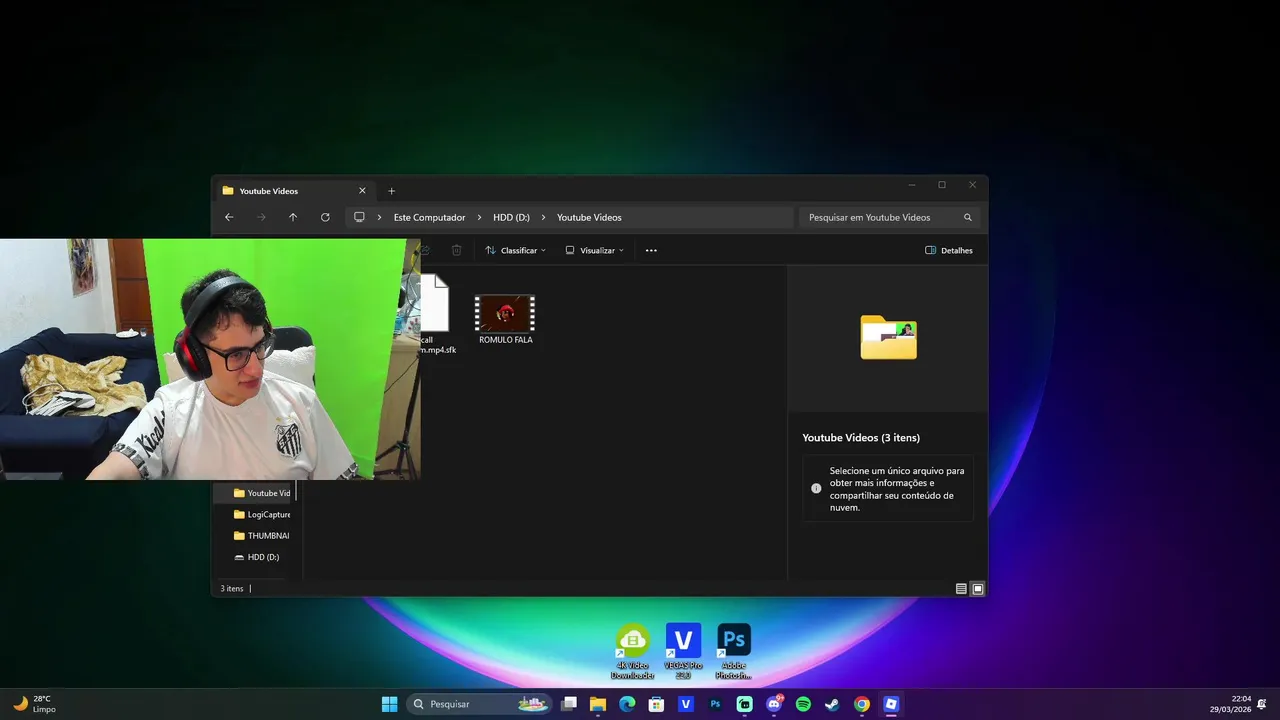1280x720 pixels.
Task: Open the Visualizar view dropdown
Action: point(595,250)
